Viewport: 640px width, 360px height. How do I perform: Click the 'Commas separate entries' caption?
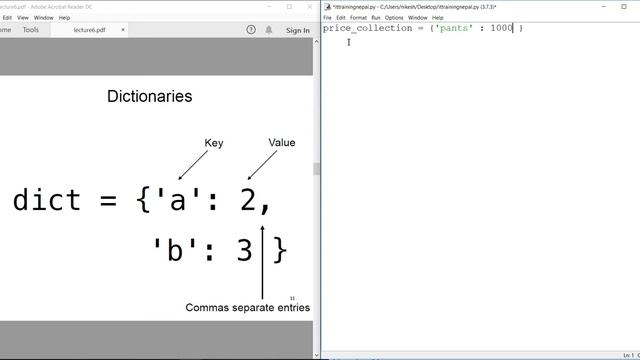[247, 307]
